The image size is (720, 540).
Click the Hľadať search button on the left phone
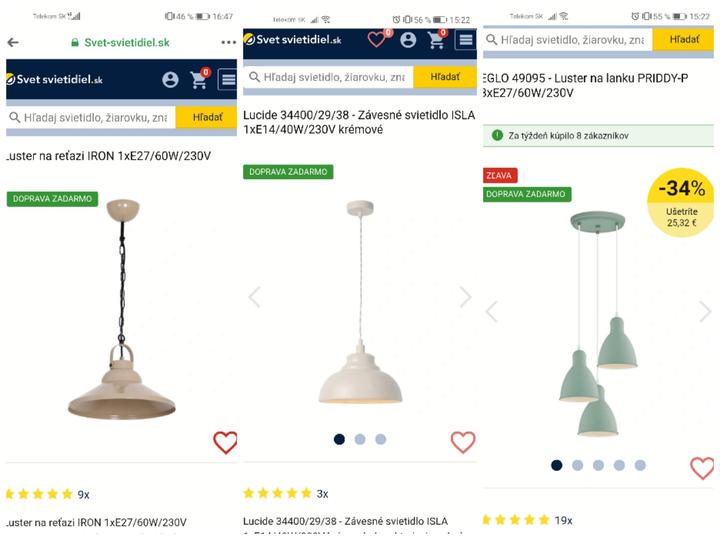[x=207, y=118]
